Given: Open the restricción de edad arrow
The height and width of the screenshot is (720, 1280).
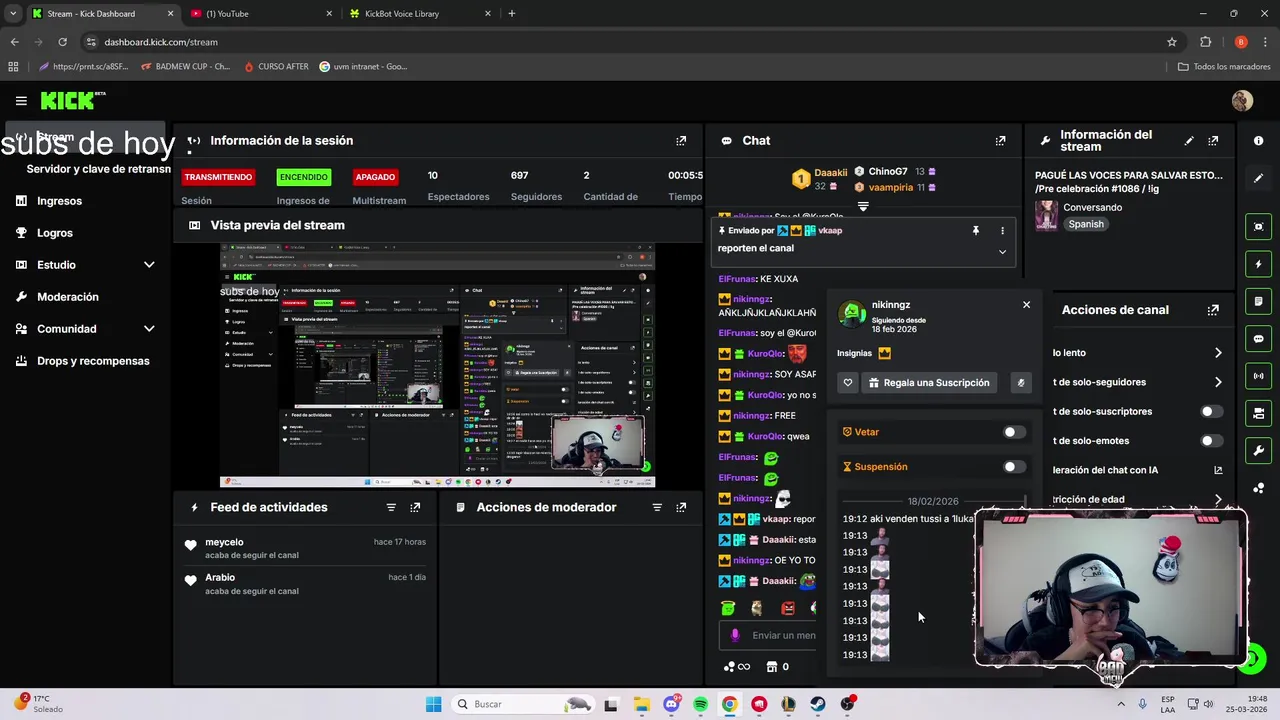Looking at the screenshot, I should 1218,499.
